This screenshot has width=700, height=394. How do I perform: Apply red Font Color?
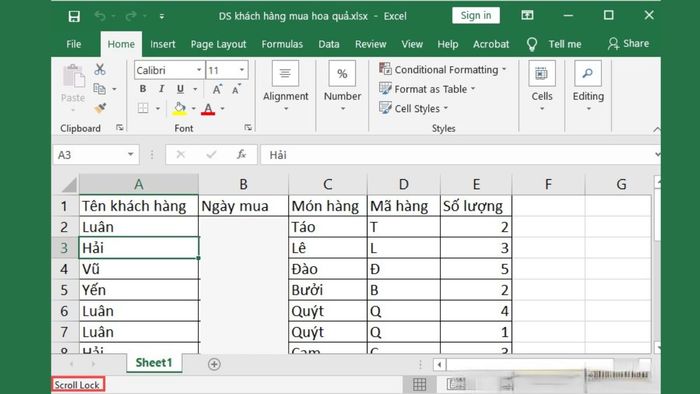[x=208, y=108]
